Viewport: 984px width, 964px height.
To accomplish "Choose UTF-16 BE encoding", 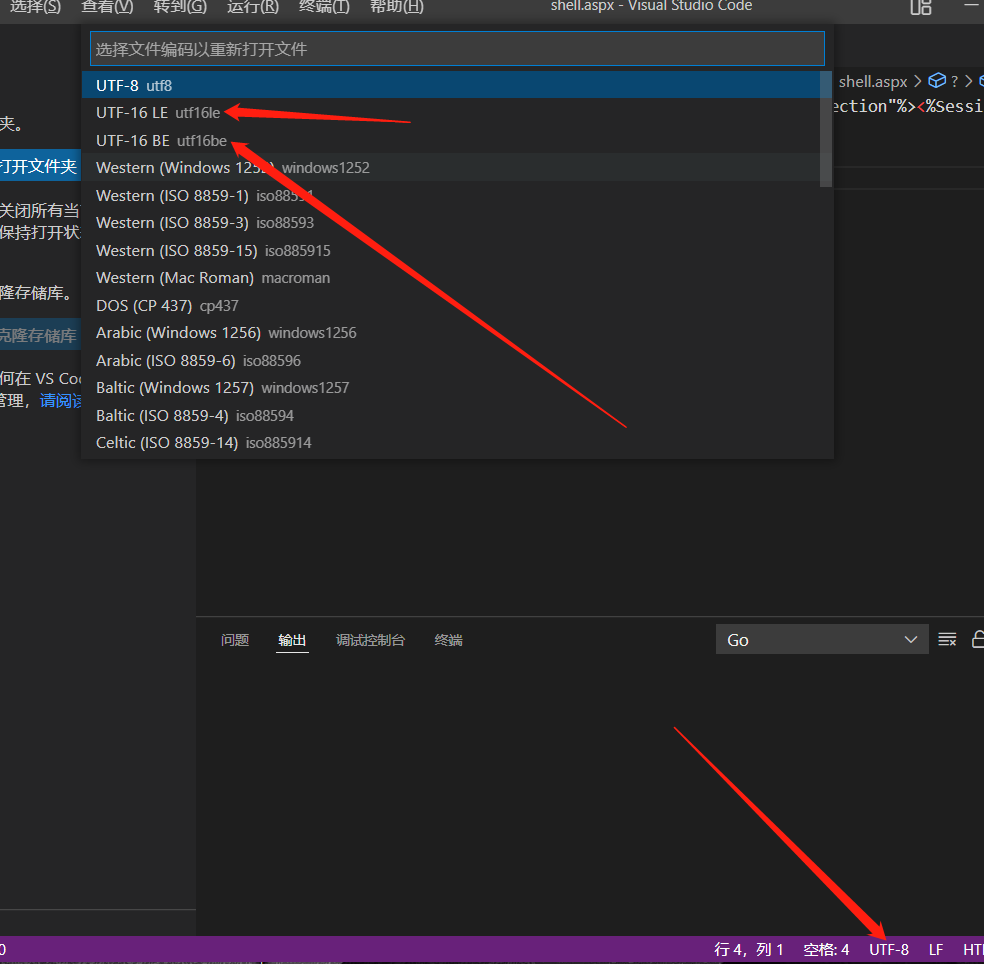I will (451, 140).
